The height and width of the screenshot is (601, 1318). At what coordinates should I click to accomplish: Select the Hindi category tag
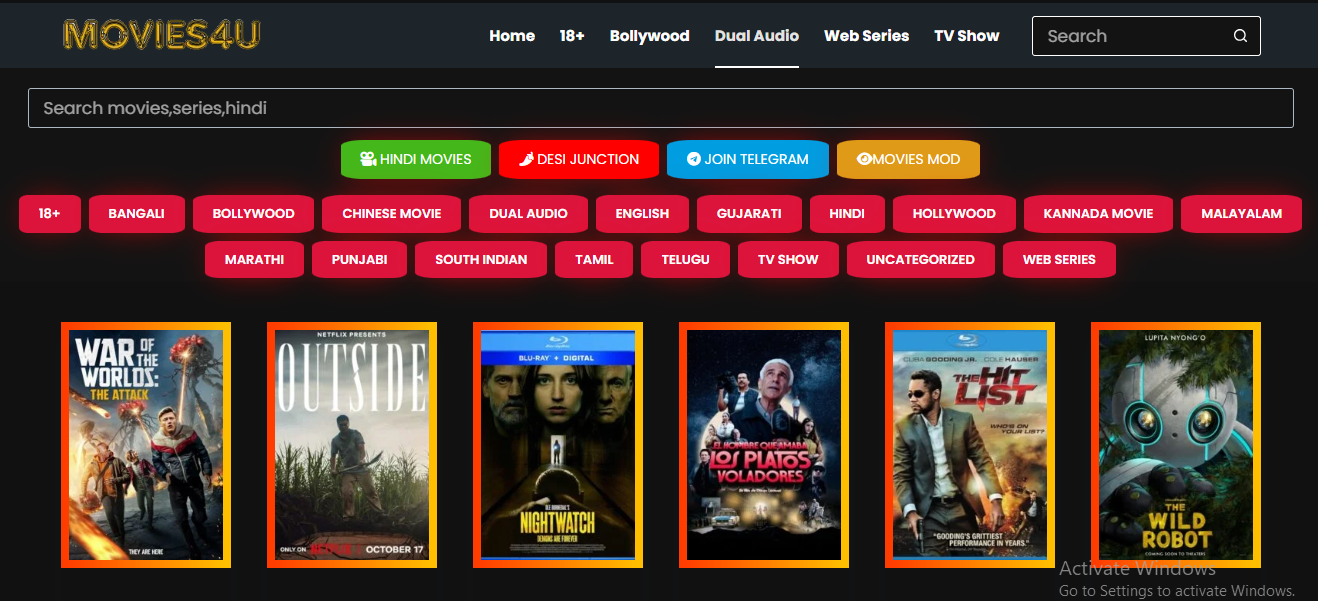847,213
